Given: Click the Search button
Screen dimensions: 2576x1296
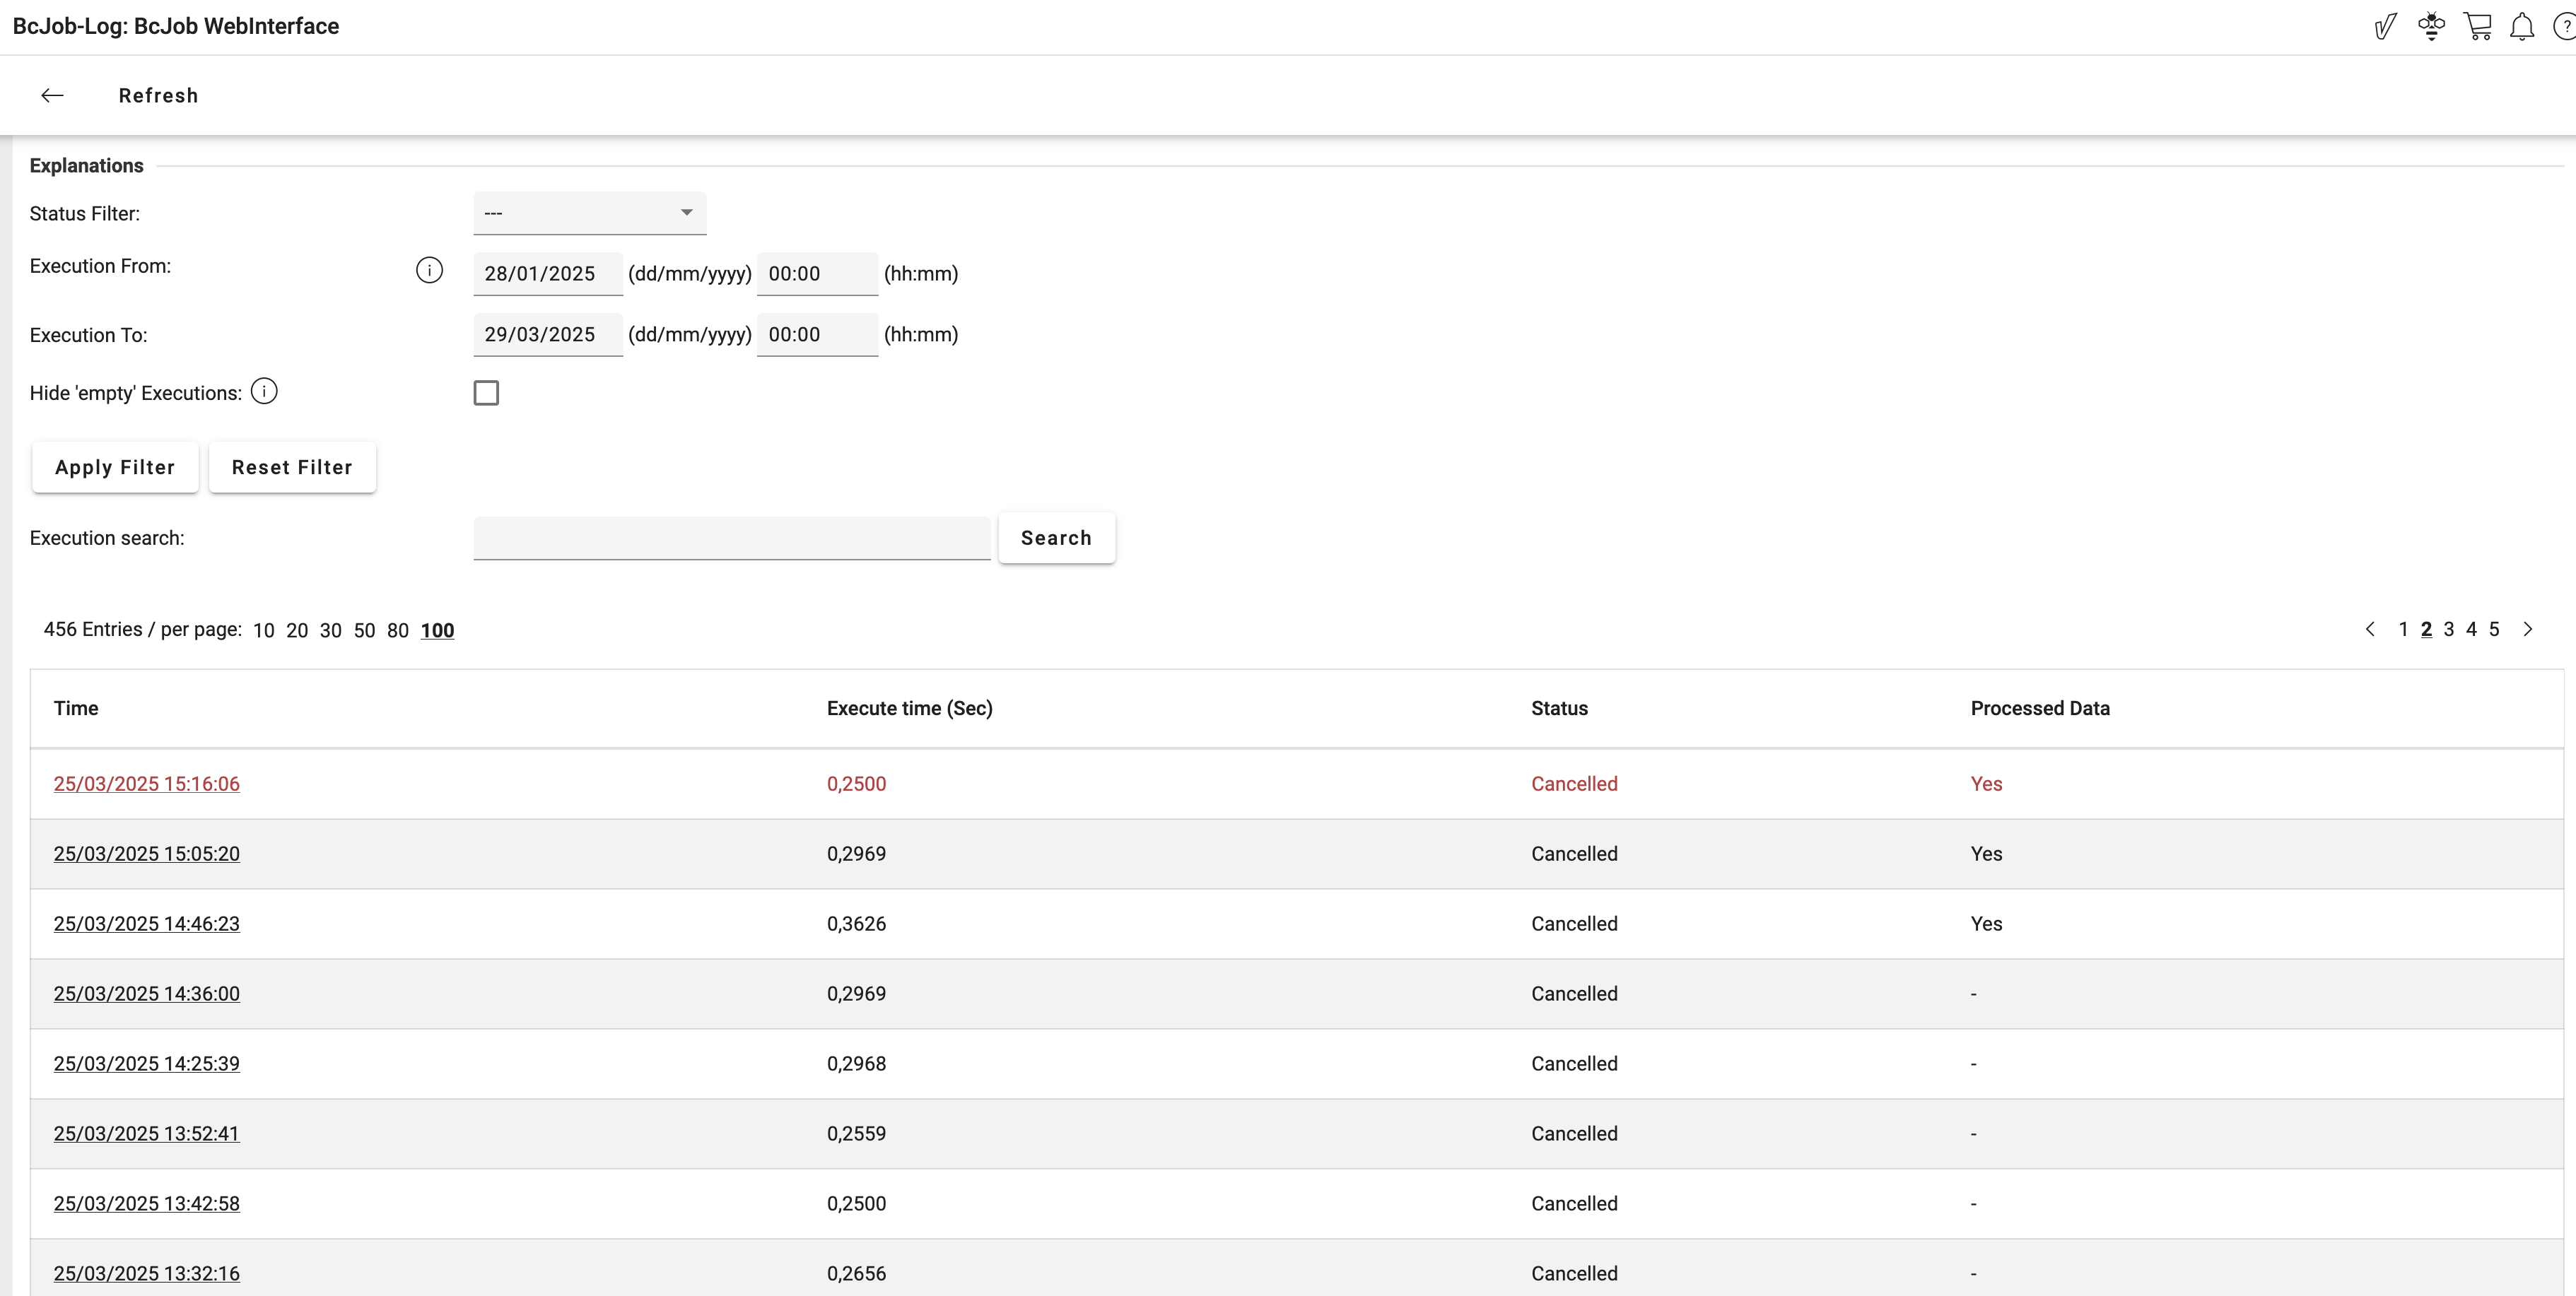Looking at the screenshot, I should pos(1056,538).
